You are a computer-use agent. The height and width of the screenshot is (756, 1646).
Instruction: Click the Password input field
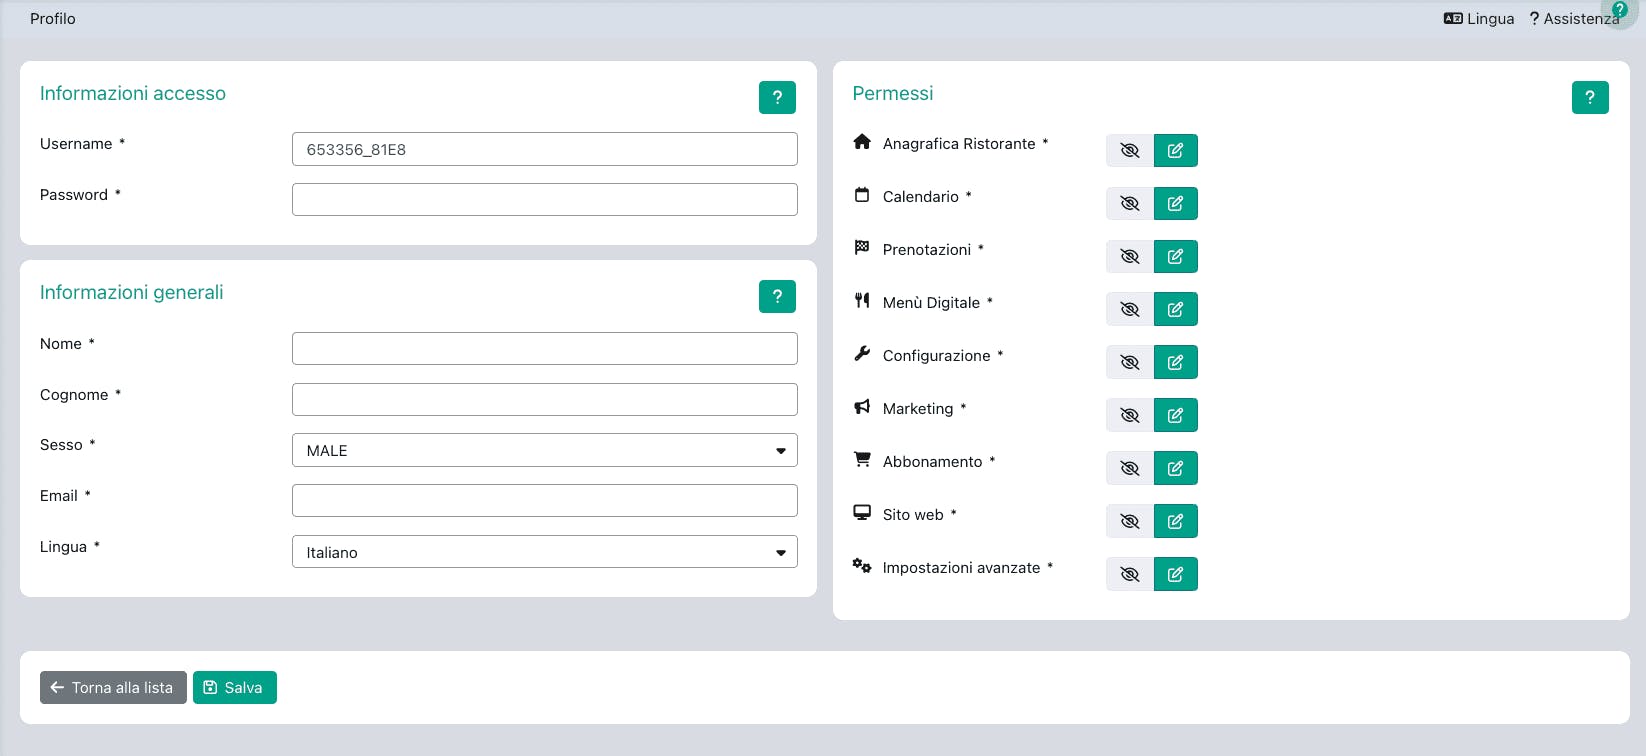coord(544,200)
